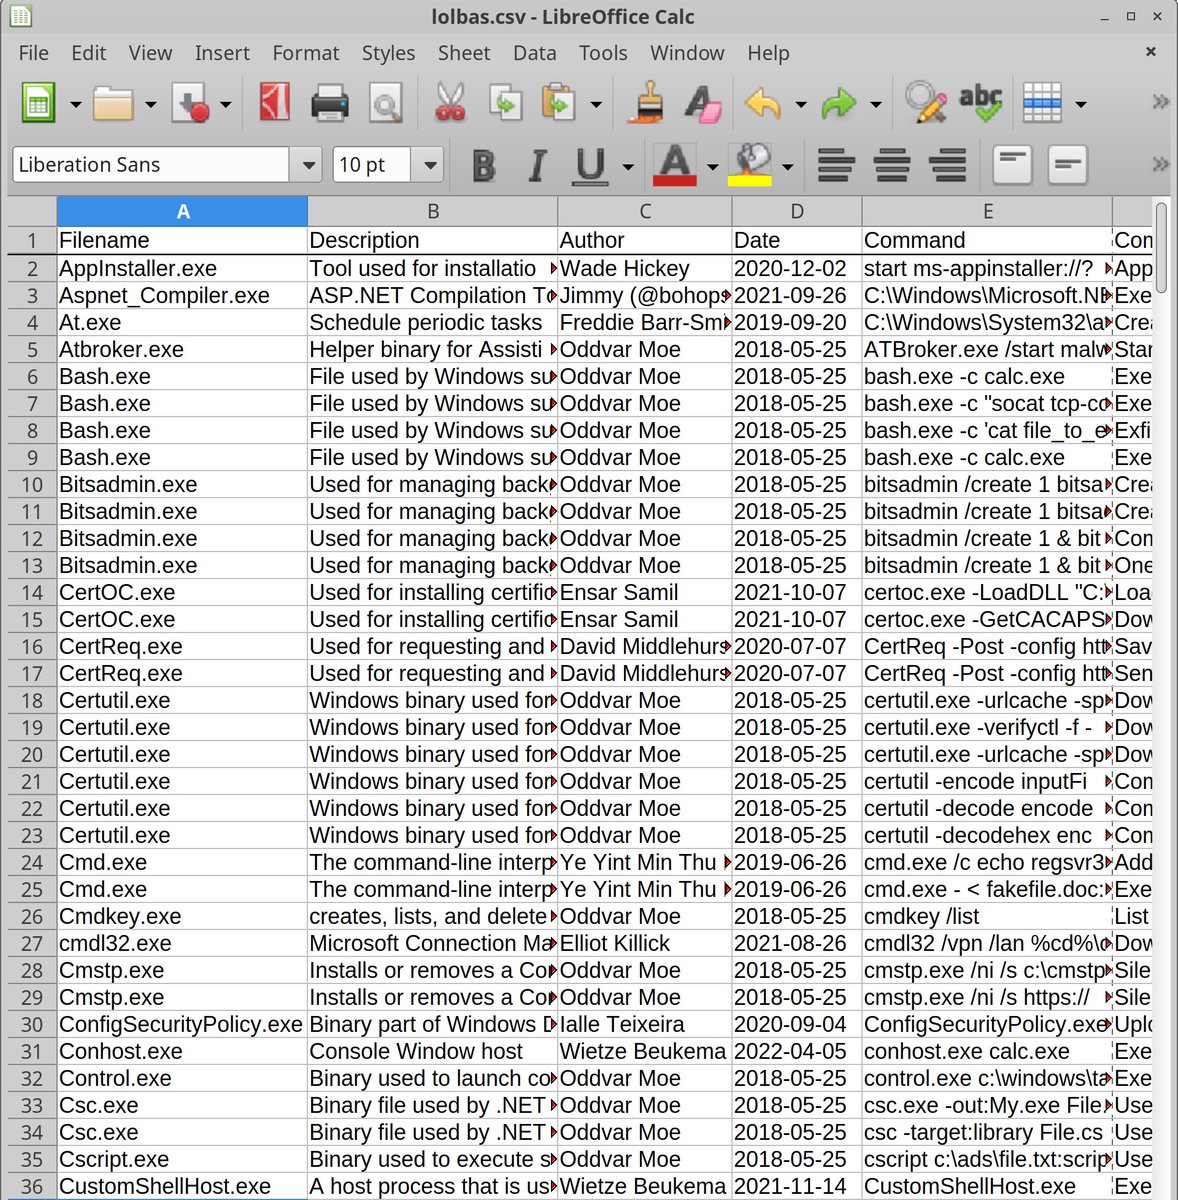This screenshot has width=1178, height=1200.
Task: Open the Tools menu
Action: 603,53
